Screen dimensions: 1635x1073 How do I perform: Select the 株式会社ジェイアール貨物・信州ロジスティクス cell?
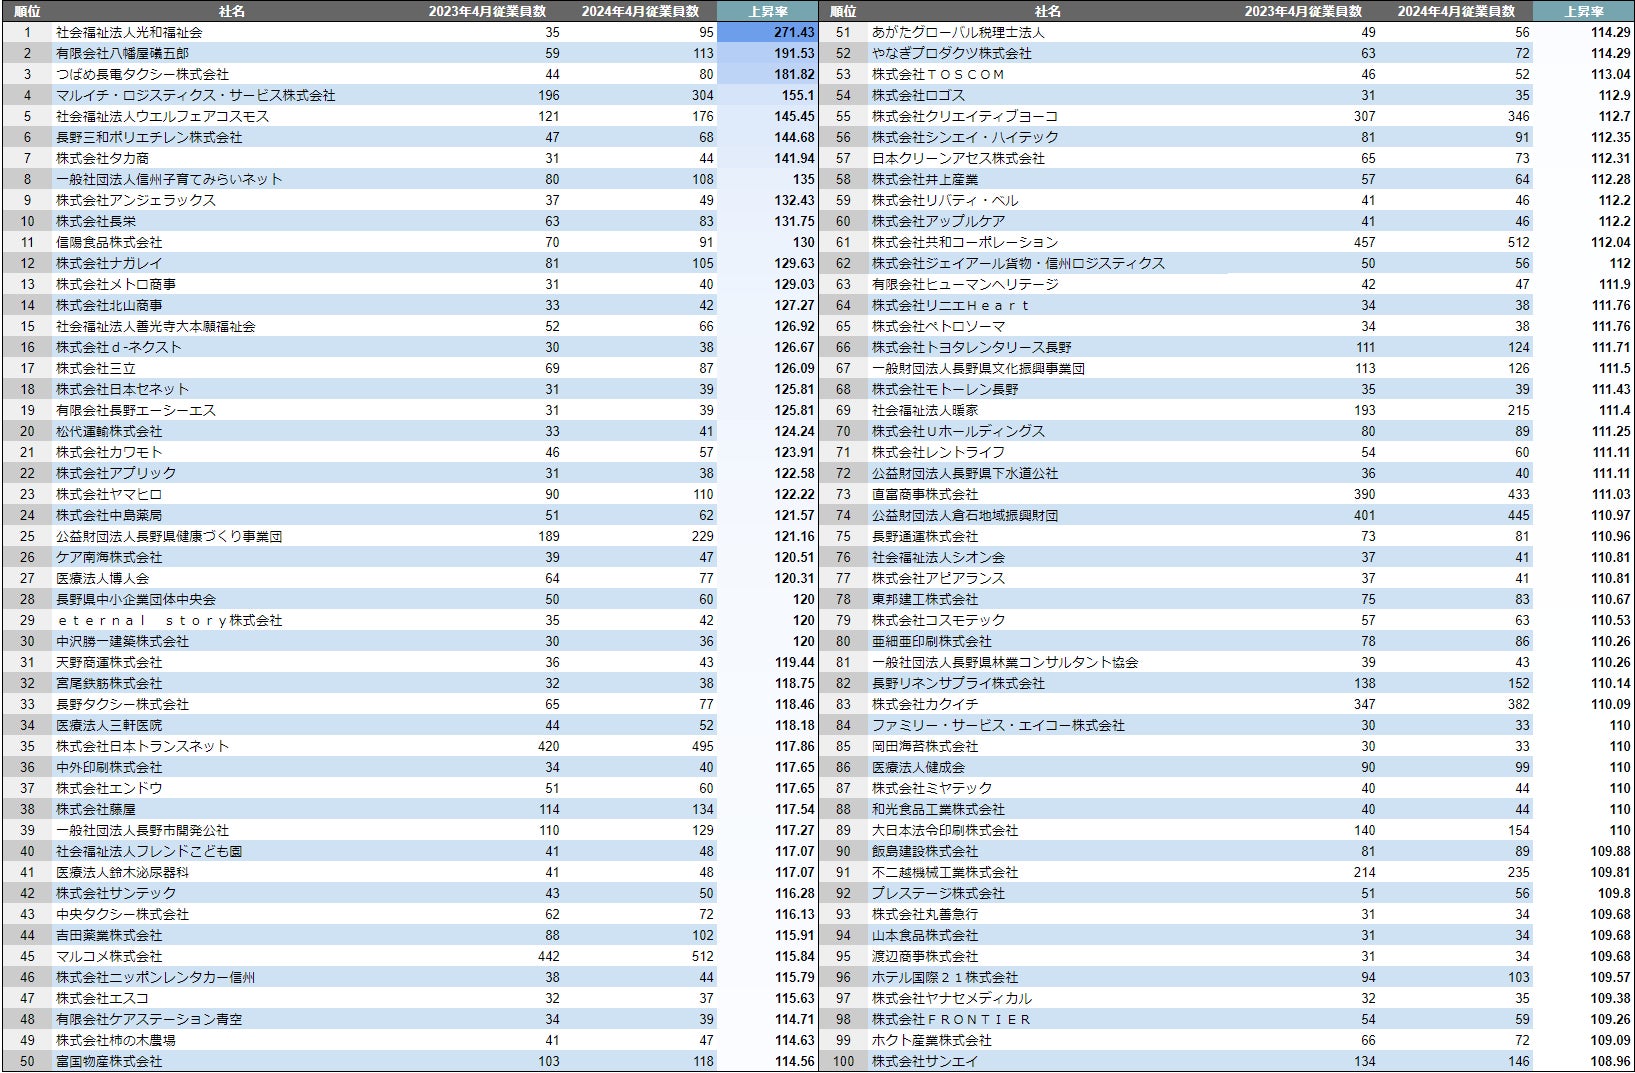coord(1018,263)
